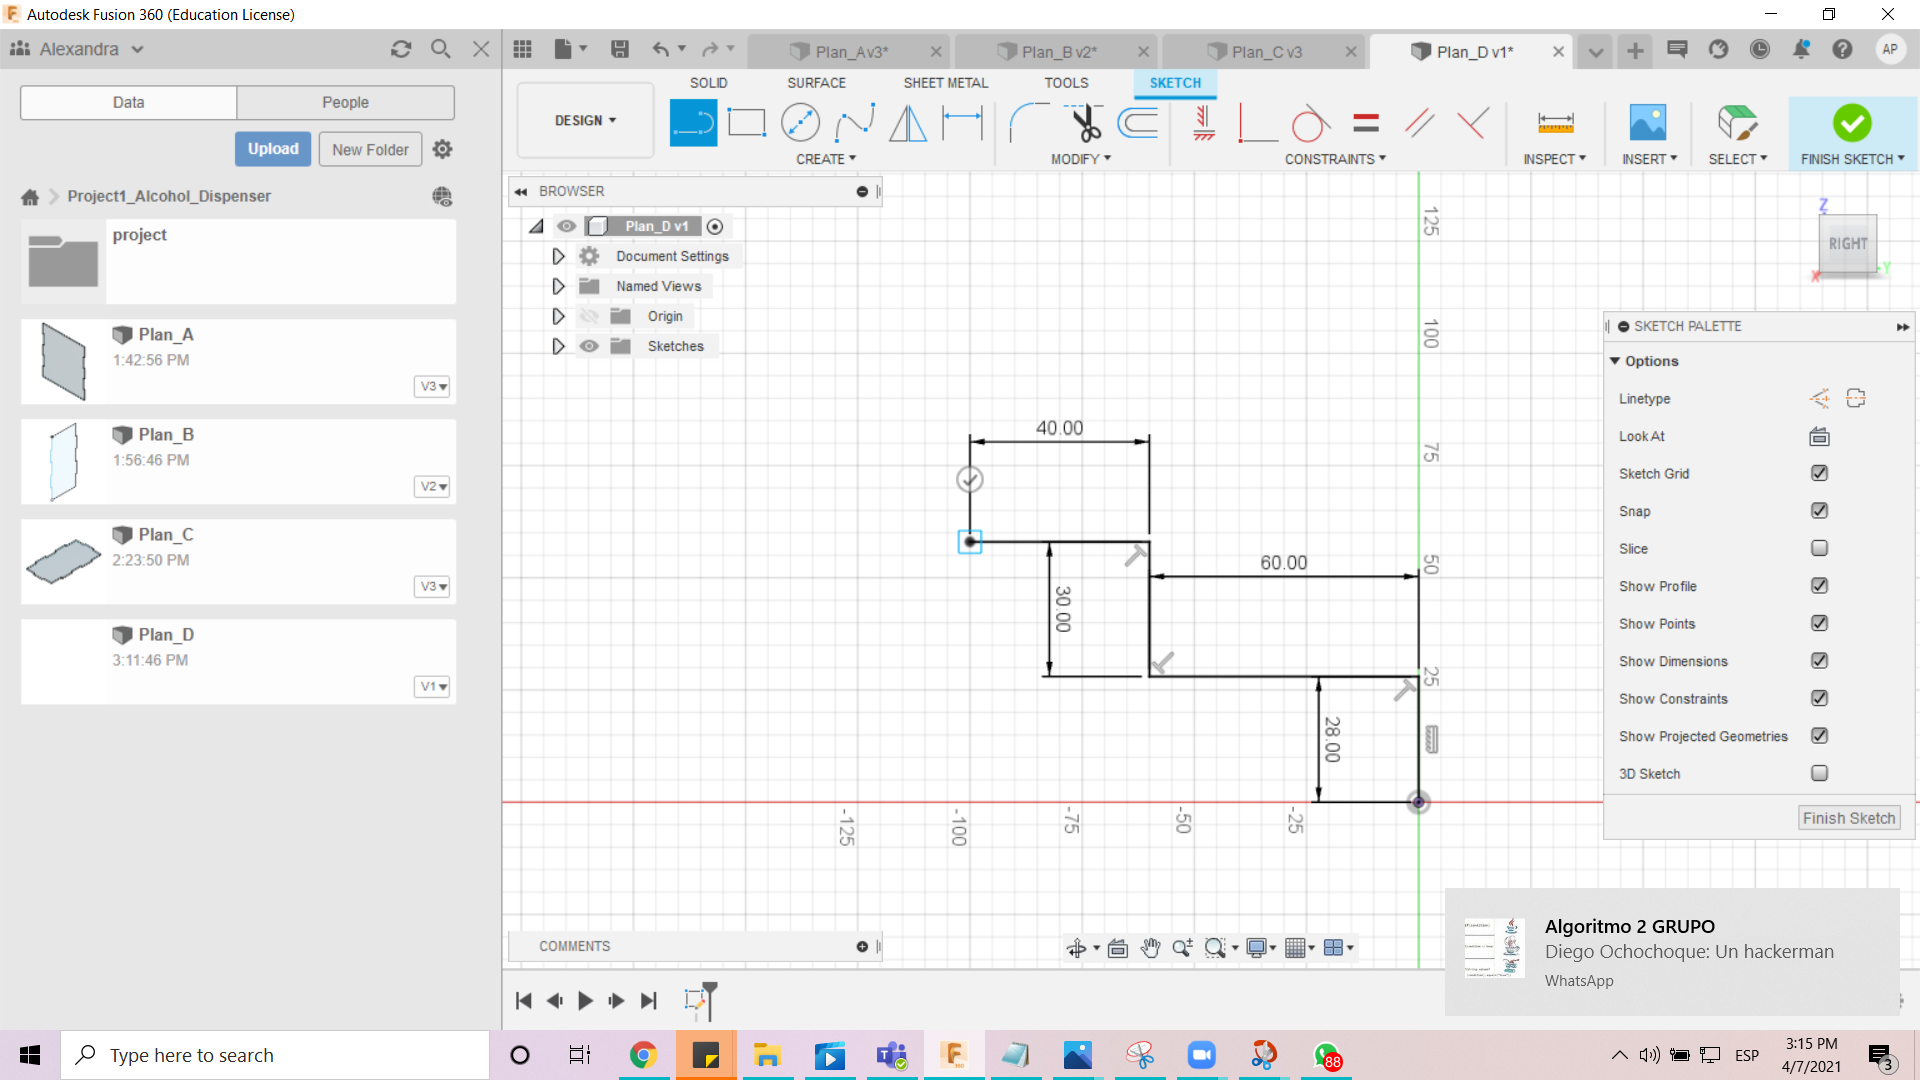Select the Spline sketch tool
This screenshot has width=1920, height=1080.
(855, 123)
